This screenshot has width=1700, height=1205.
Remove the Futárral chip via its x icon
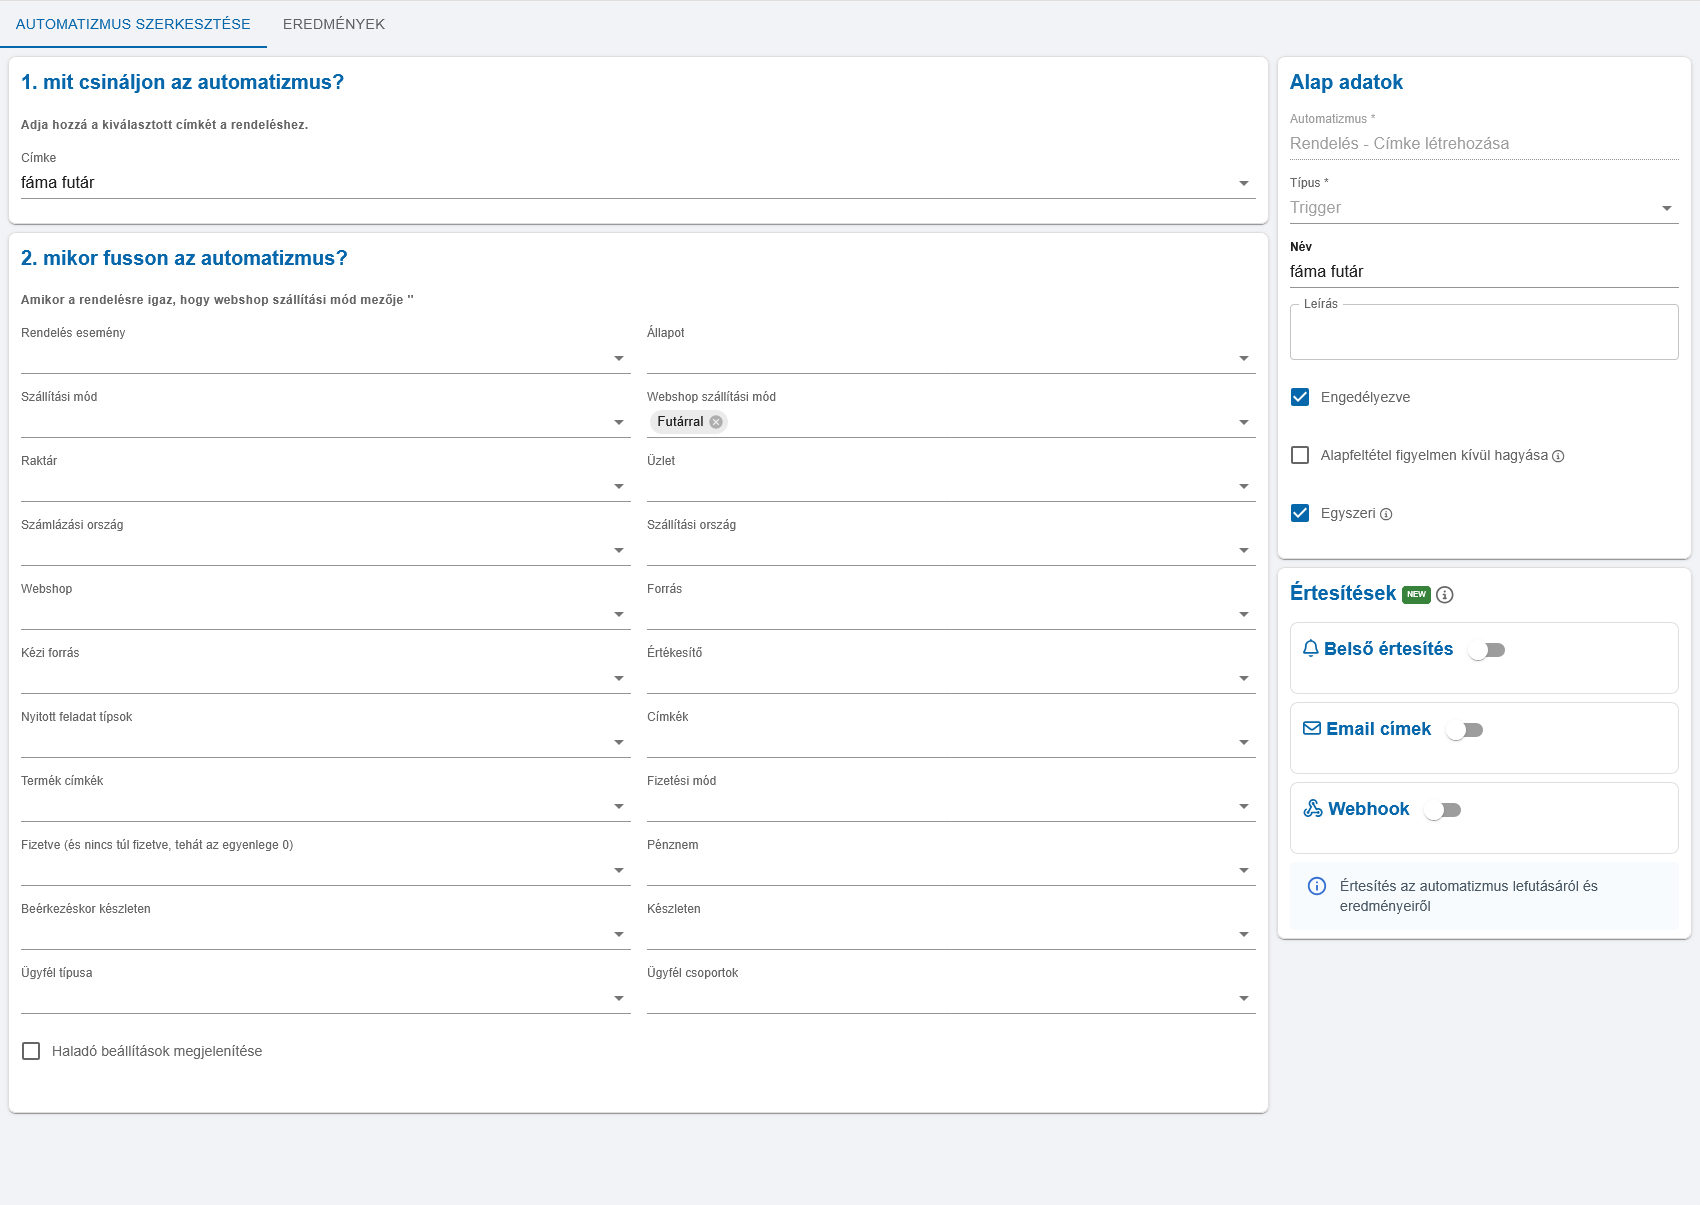click(716, 422)
